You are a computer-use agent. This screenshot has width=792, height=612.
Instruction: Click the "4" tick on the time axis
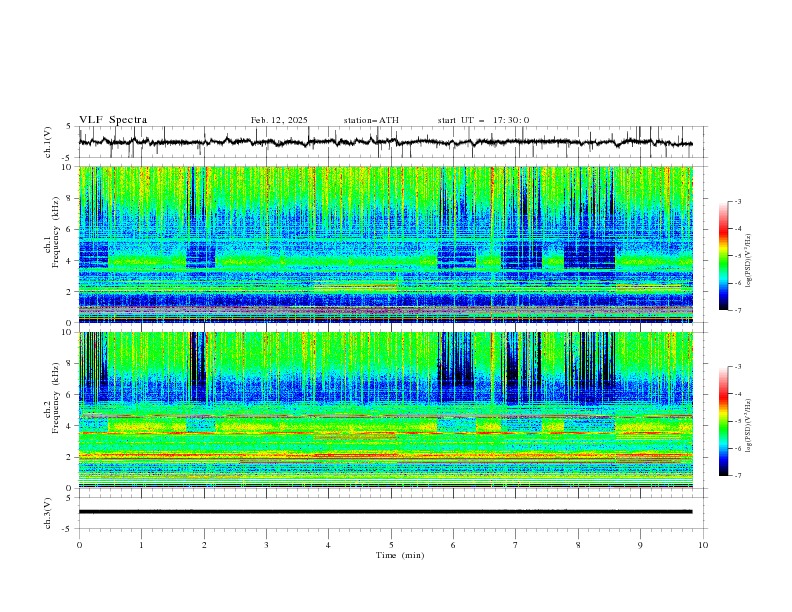coord(328,545)
